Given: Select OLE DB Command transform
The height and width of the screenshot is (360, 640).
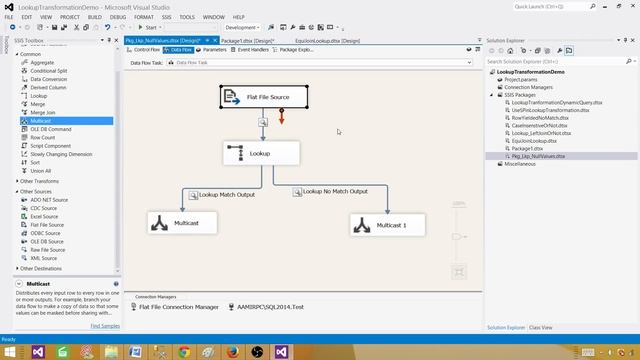Looking at the screenshot, I should [50, 129].
